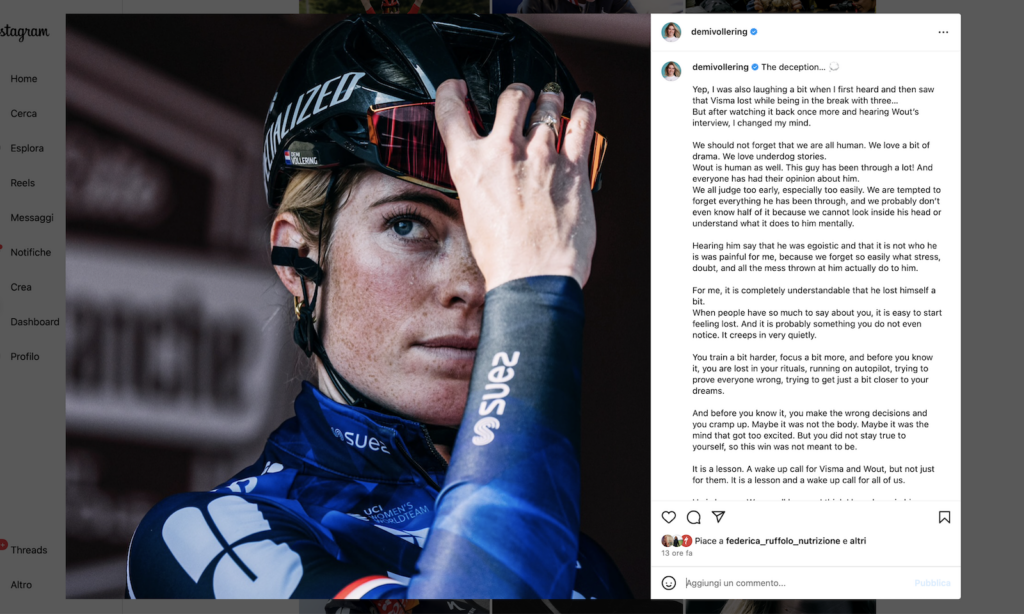The height and width of the screenshot is (614, 1024).
Task: Focus the 'Aggiungi un commento' field
Action: (x=797, y=583)
